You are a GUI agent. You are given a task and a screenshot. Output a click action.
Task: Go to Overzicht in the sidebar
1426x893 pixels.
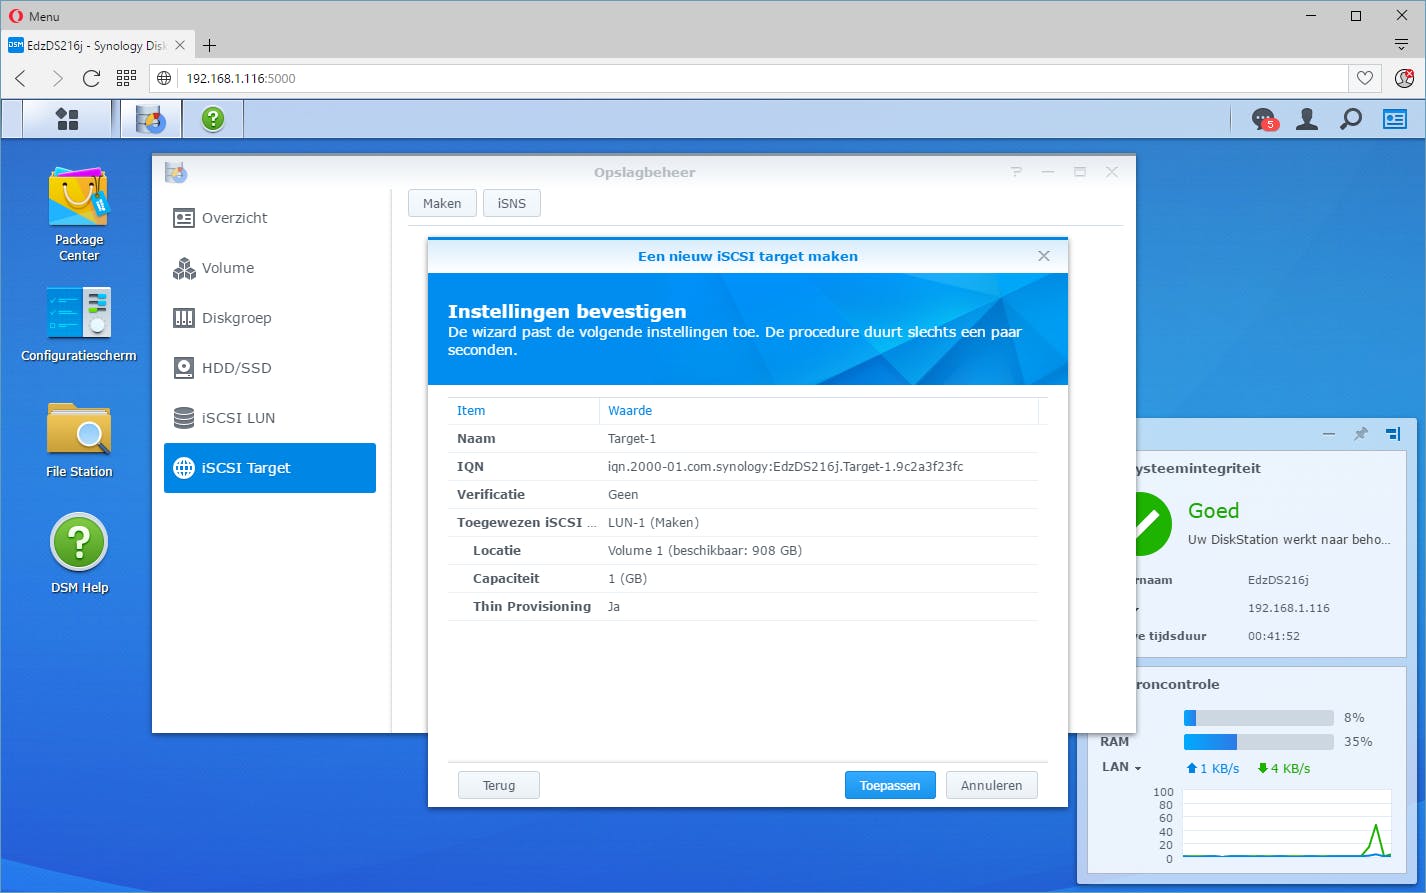pos(270,218)
